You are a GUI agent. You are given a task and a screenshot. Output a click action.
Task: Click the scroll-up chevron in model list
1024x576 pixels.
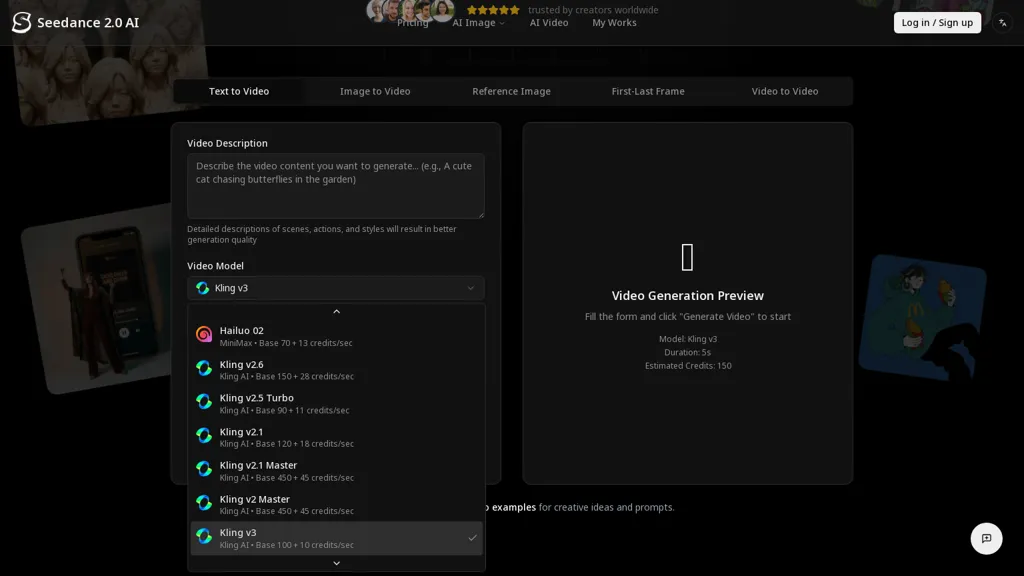click(336, 312)
